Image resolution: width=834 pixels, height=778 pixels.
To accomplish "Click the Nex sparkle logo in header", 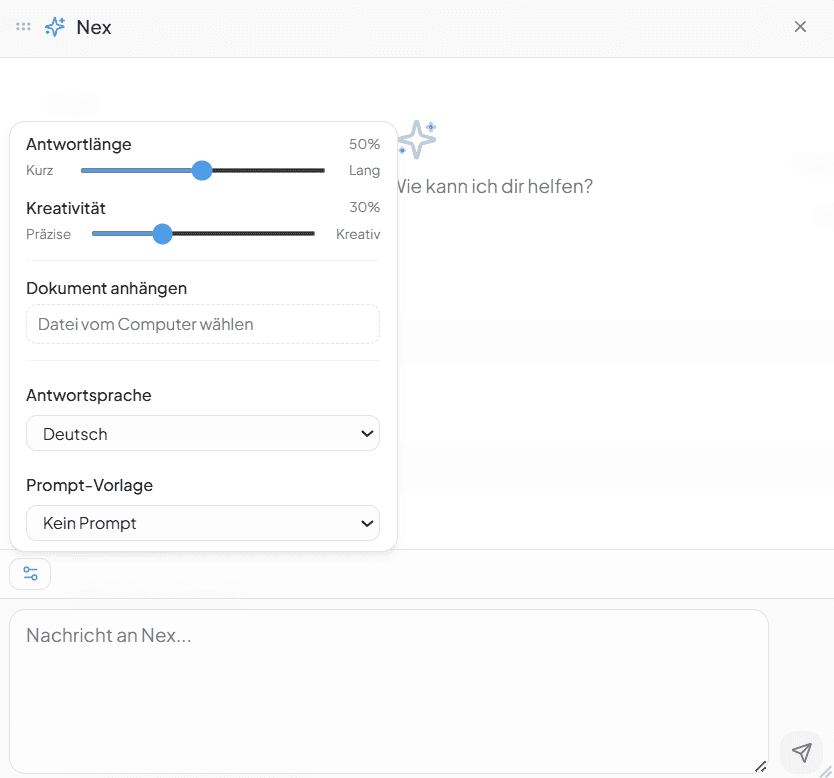I will click(x=55, y=27).
